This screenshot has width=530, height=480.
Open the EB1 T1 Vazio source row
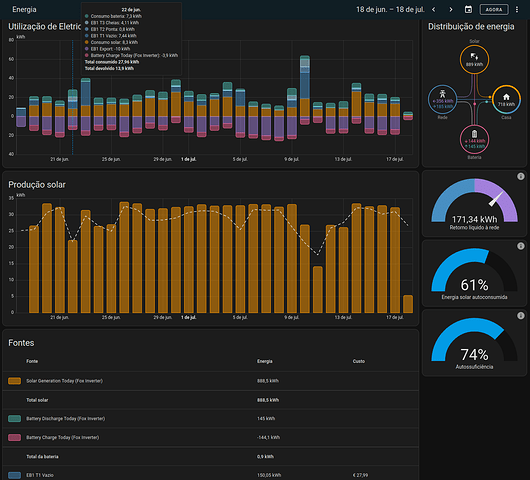(211, 475)
